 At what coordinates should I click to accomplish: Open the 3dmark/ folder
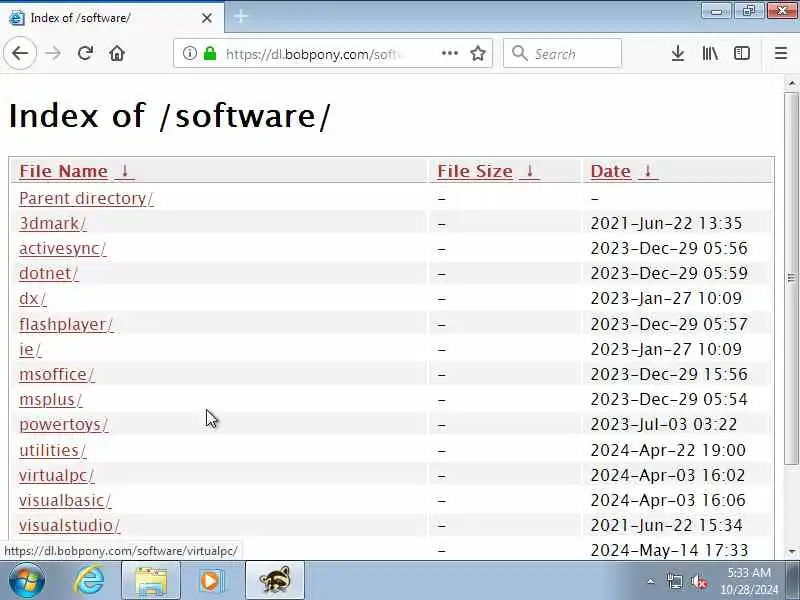click(x=53, y=223)
